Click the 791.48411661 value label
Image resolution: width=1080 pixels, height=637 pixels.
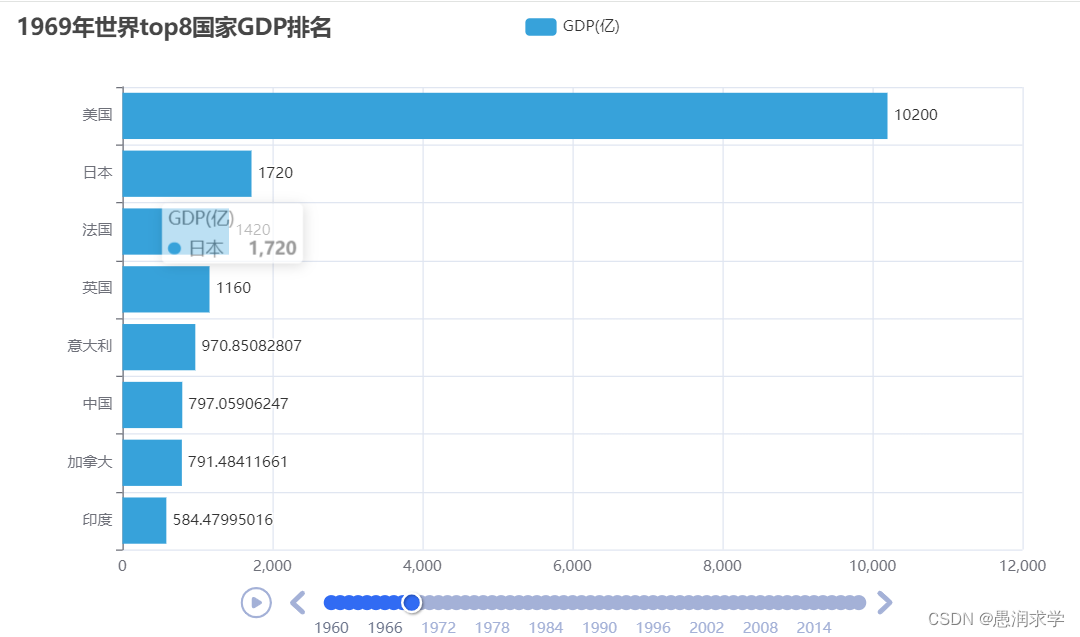(238, 461)
